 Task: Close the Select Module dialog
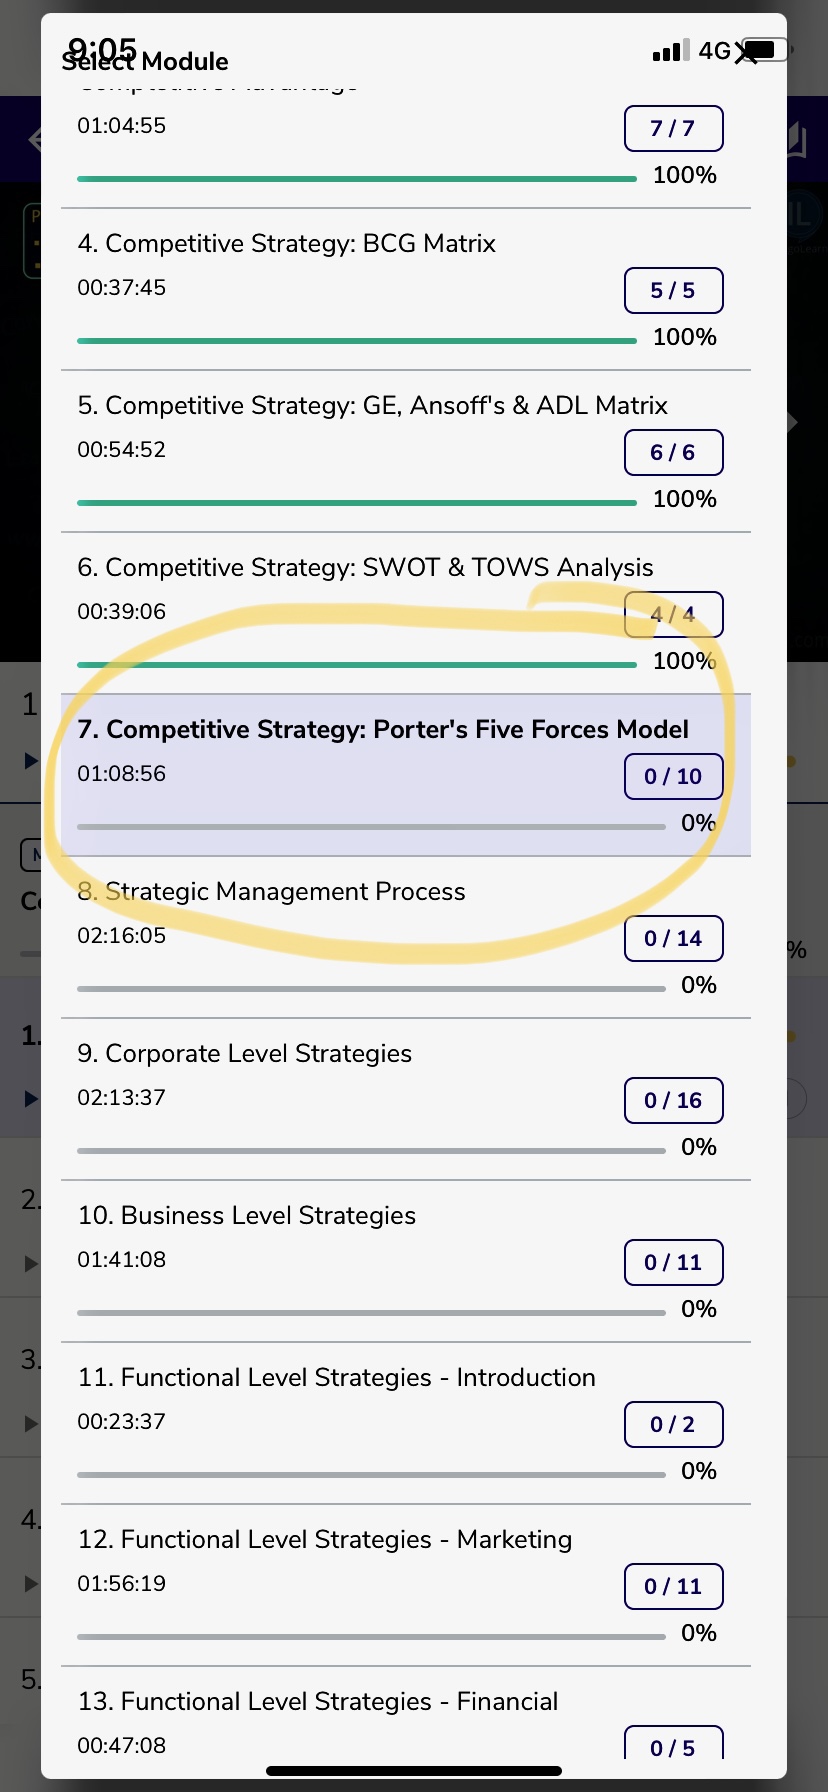point(745,54)
